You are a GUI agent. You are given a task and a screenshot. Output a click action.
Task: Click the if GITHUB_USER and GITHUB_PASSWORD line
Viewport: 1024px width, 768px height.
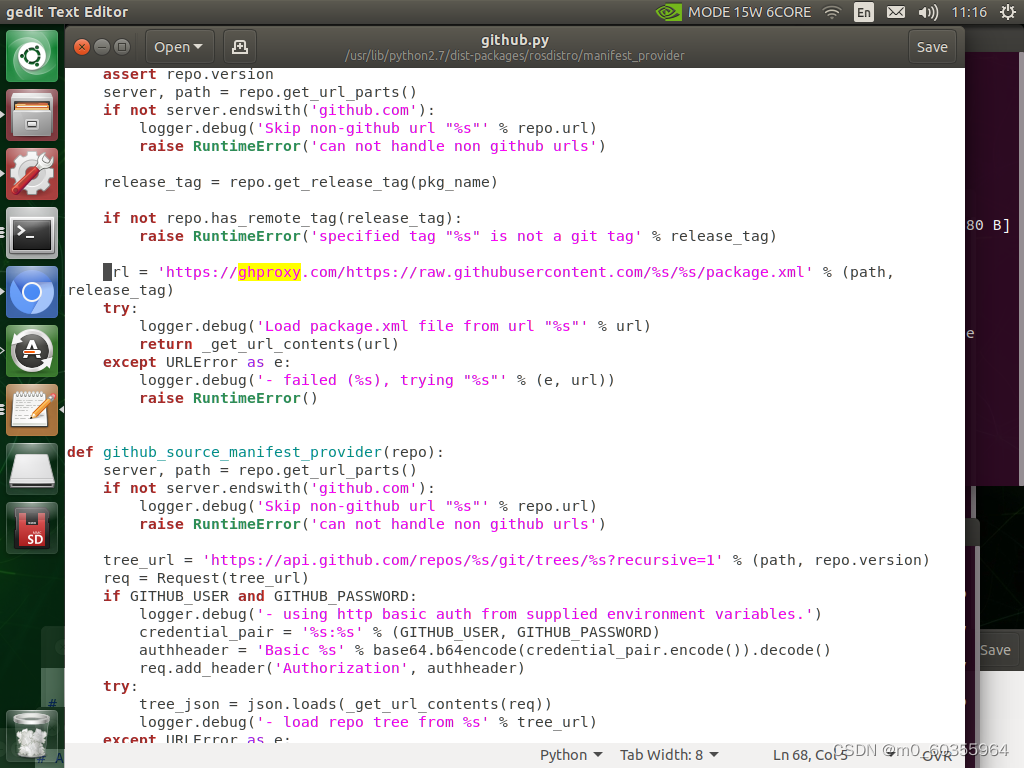260,596
